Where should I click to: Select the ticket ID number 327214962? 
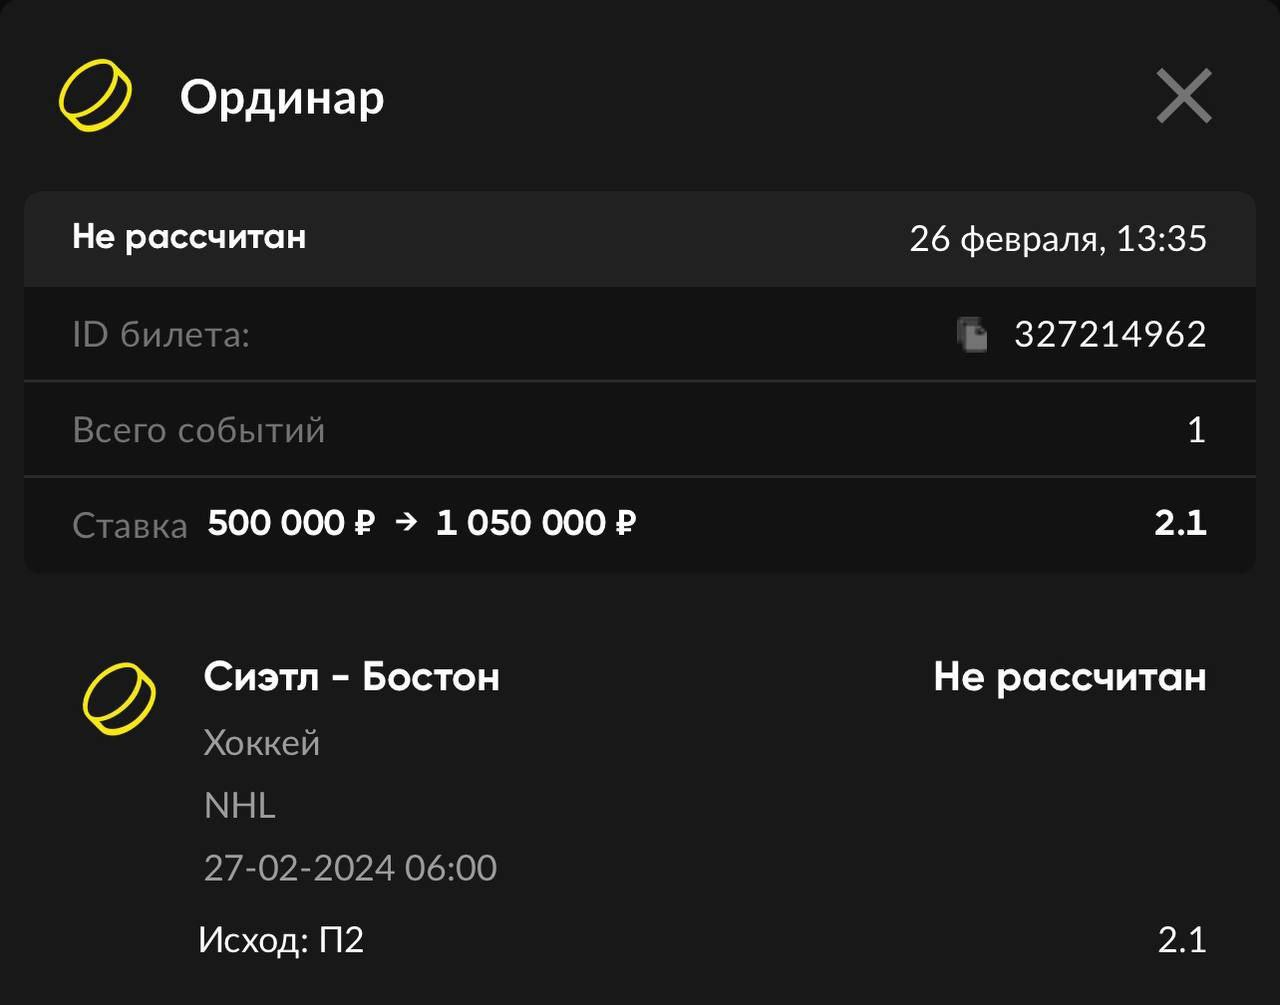(1110, 334)
